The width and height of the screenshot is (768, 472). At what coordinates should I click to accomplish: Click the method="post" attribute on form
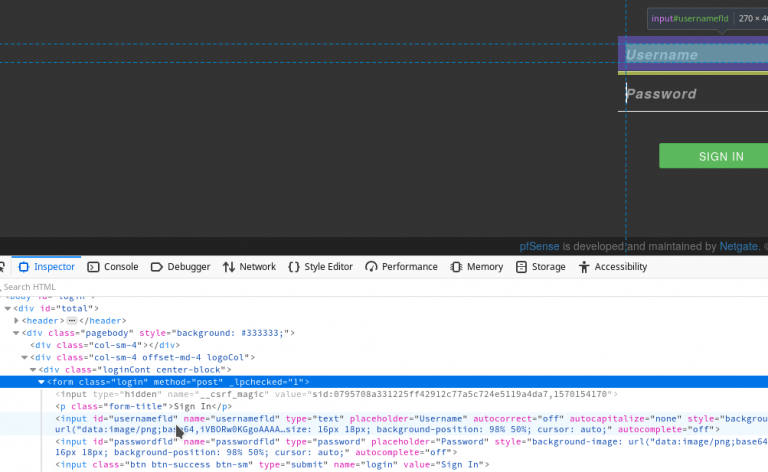coord(188,382)
